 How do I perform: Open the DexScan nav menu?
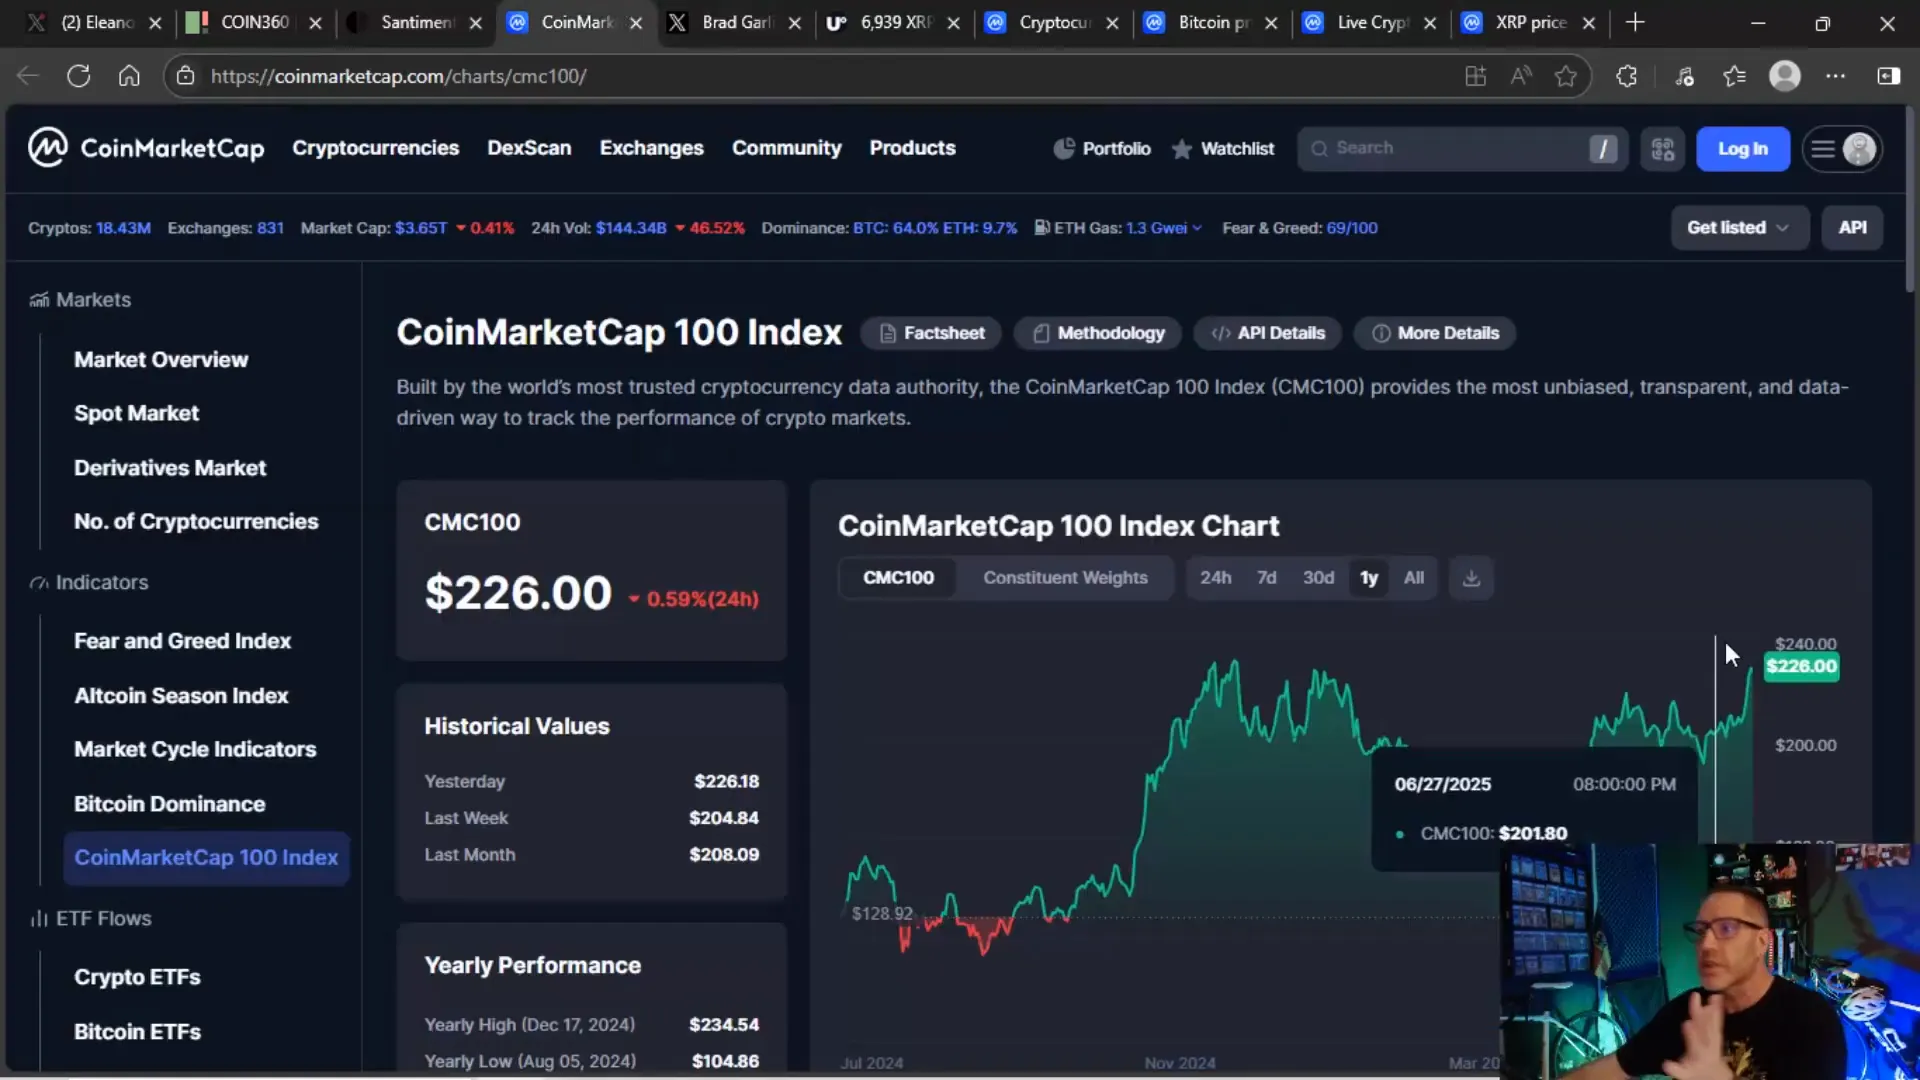tap(529, 148)
